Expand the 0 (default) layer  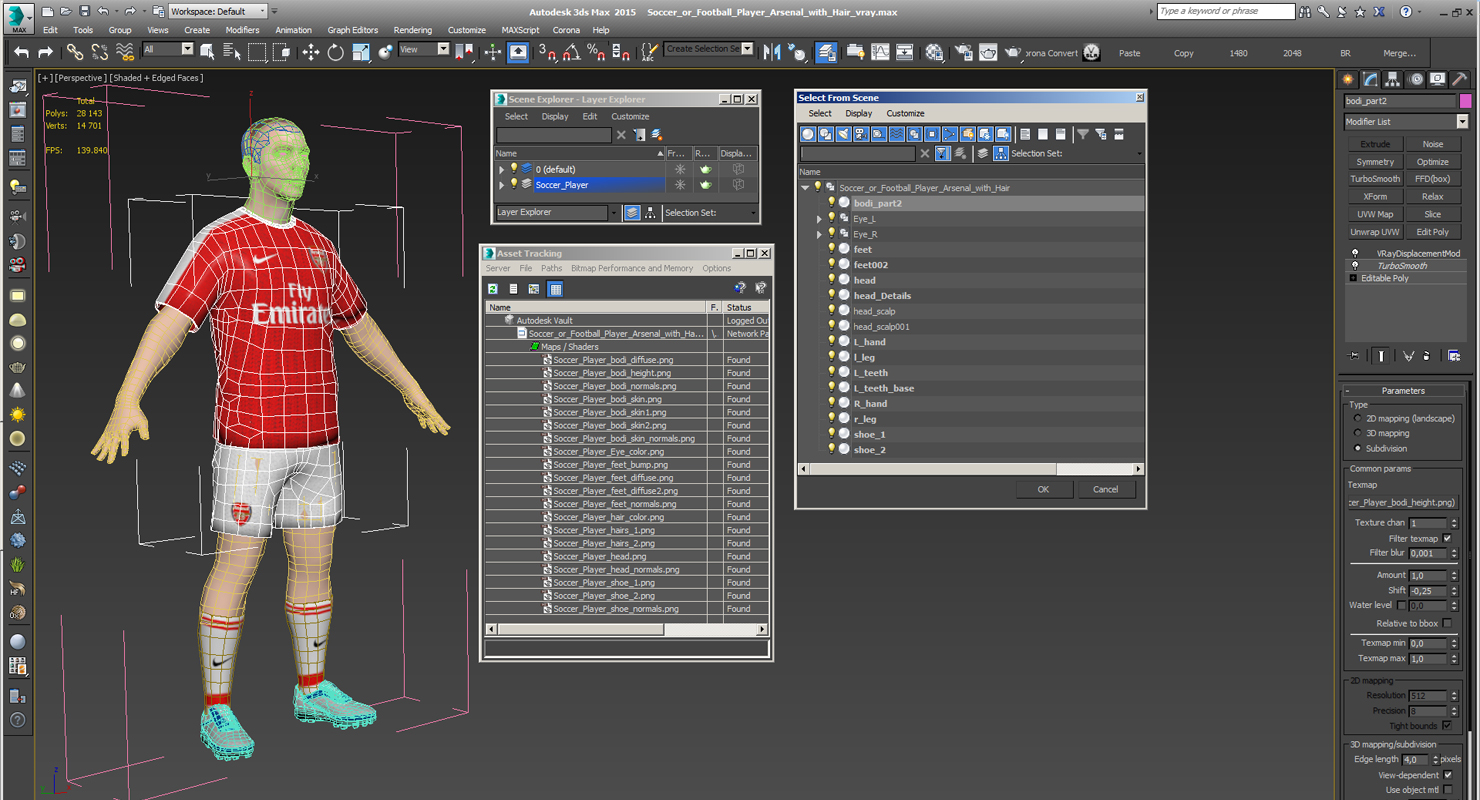(x=502, y=170)
